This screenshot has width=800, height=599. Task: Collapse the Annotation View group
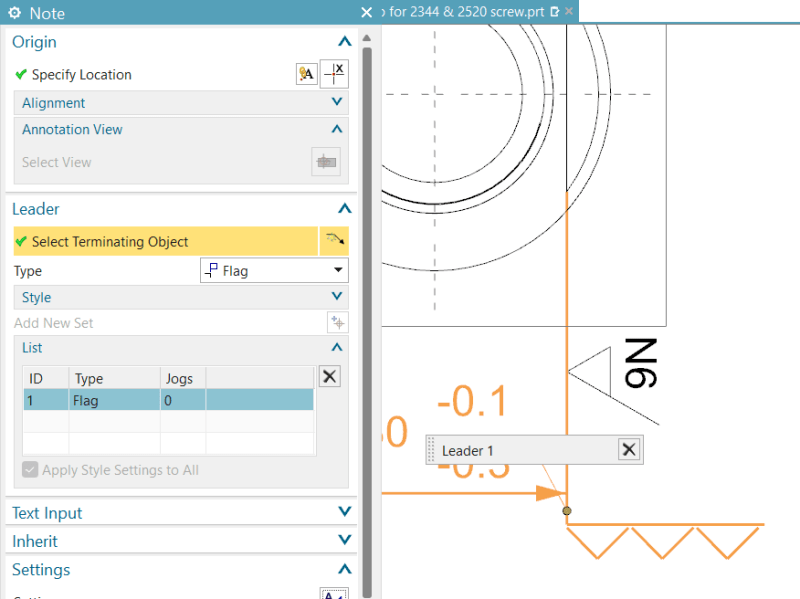(337, 129)
